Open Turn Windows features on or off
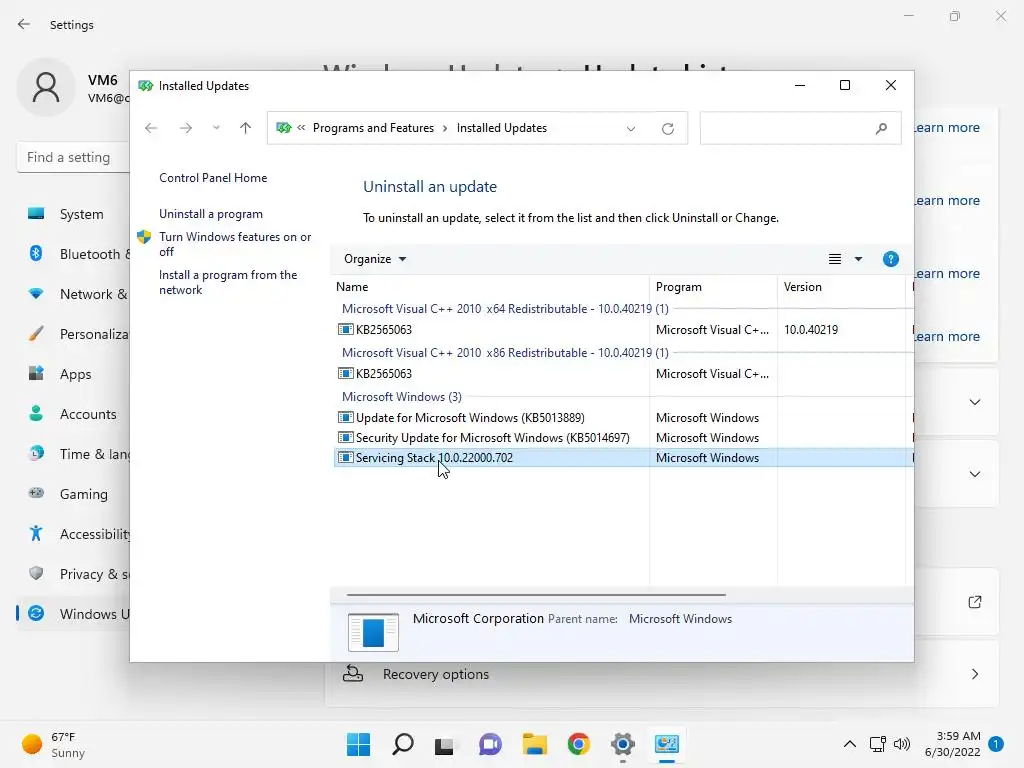The width and height of the screenshot is (1024, 768). point(235,244)
